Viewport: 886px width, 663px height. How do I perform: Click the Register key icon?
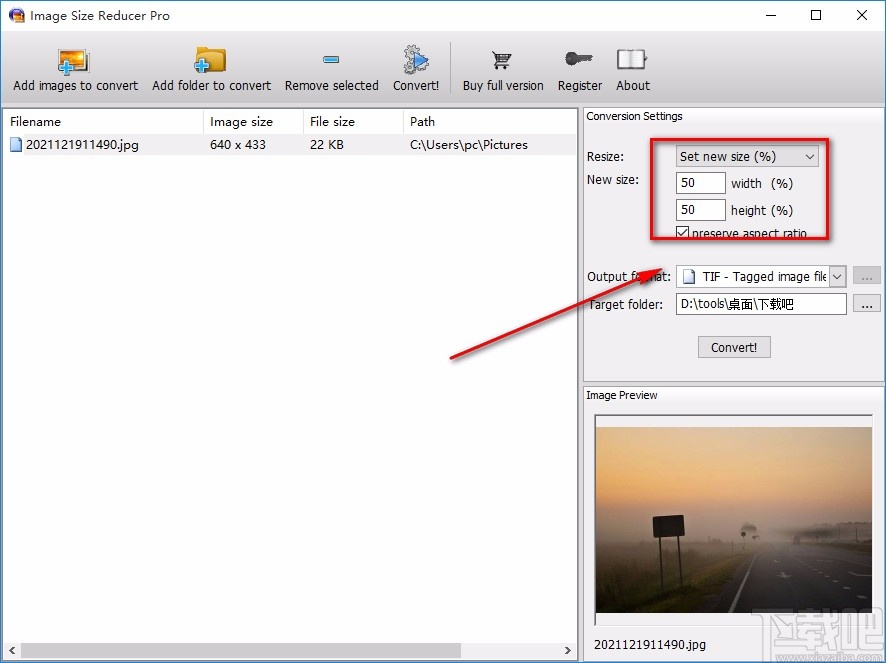pos(580,61)
